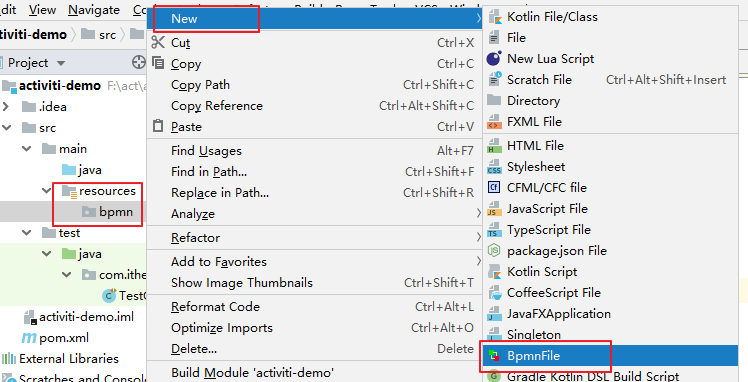Click the New Lua Script icon
Viewport: 748px width, 382px height.
(x=494, y=59)
